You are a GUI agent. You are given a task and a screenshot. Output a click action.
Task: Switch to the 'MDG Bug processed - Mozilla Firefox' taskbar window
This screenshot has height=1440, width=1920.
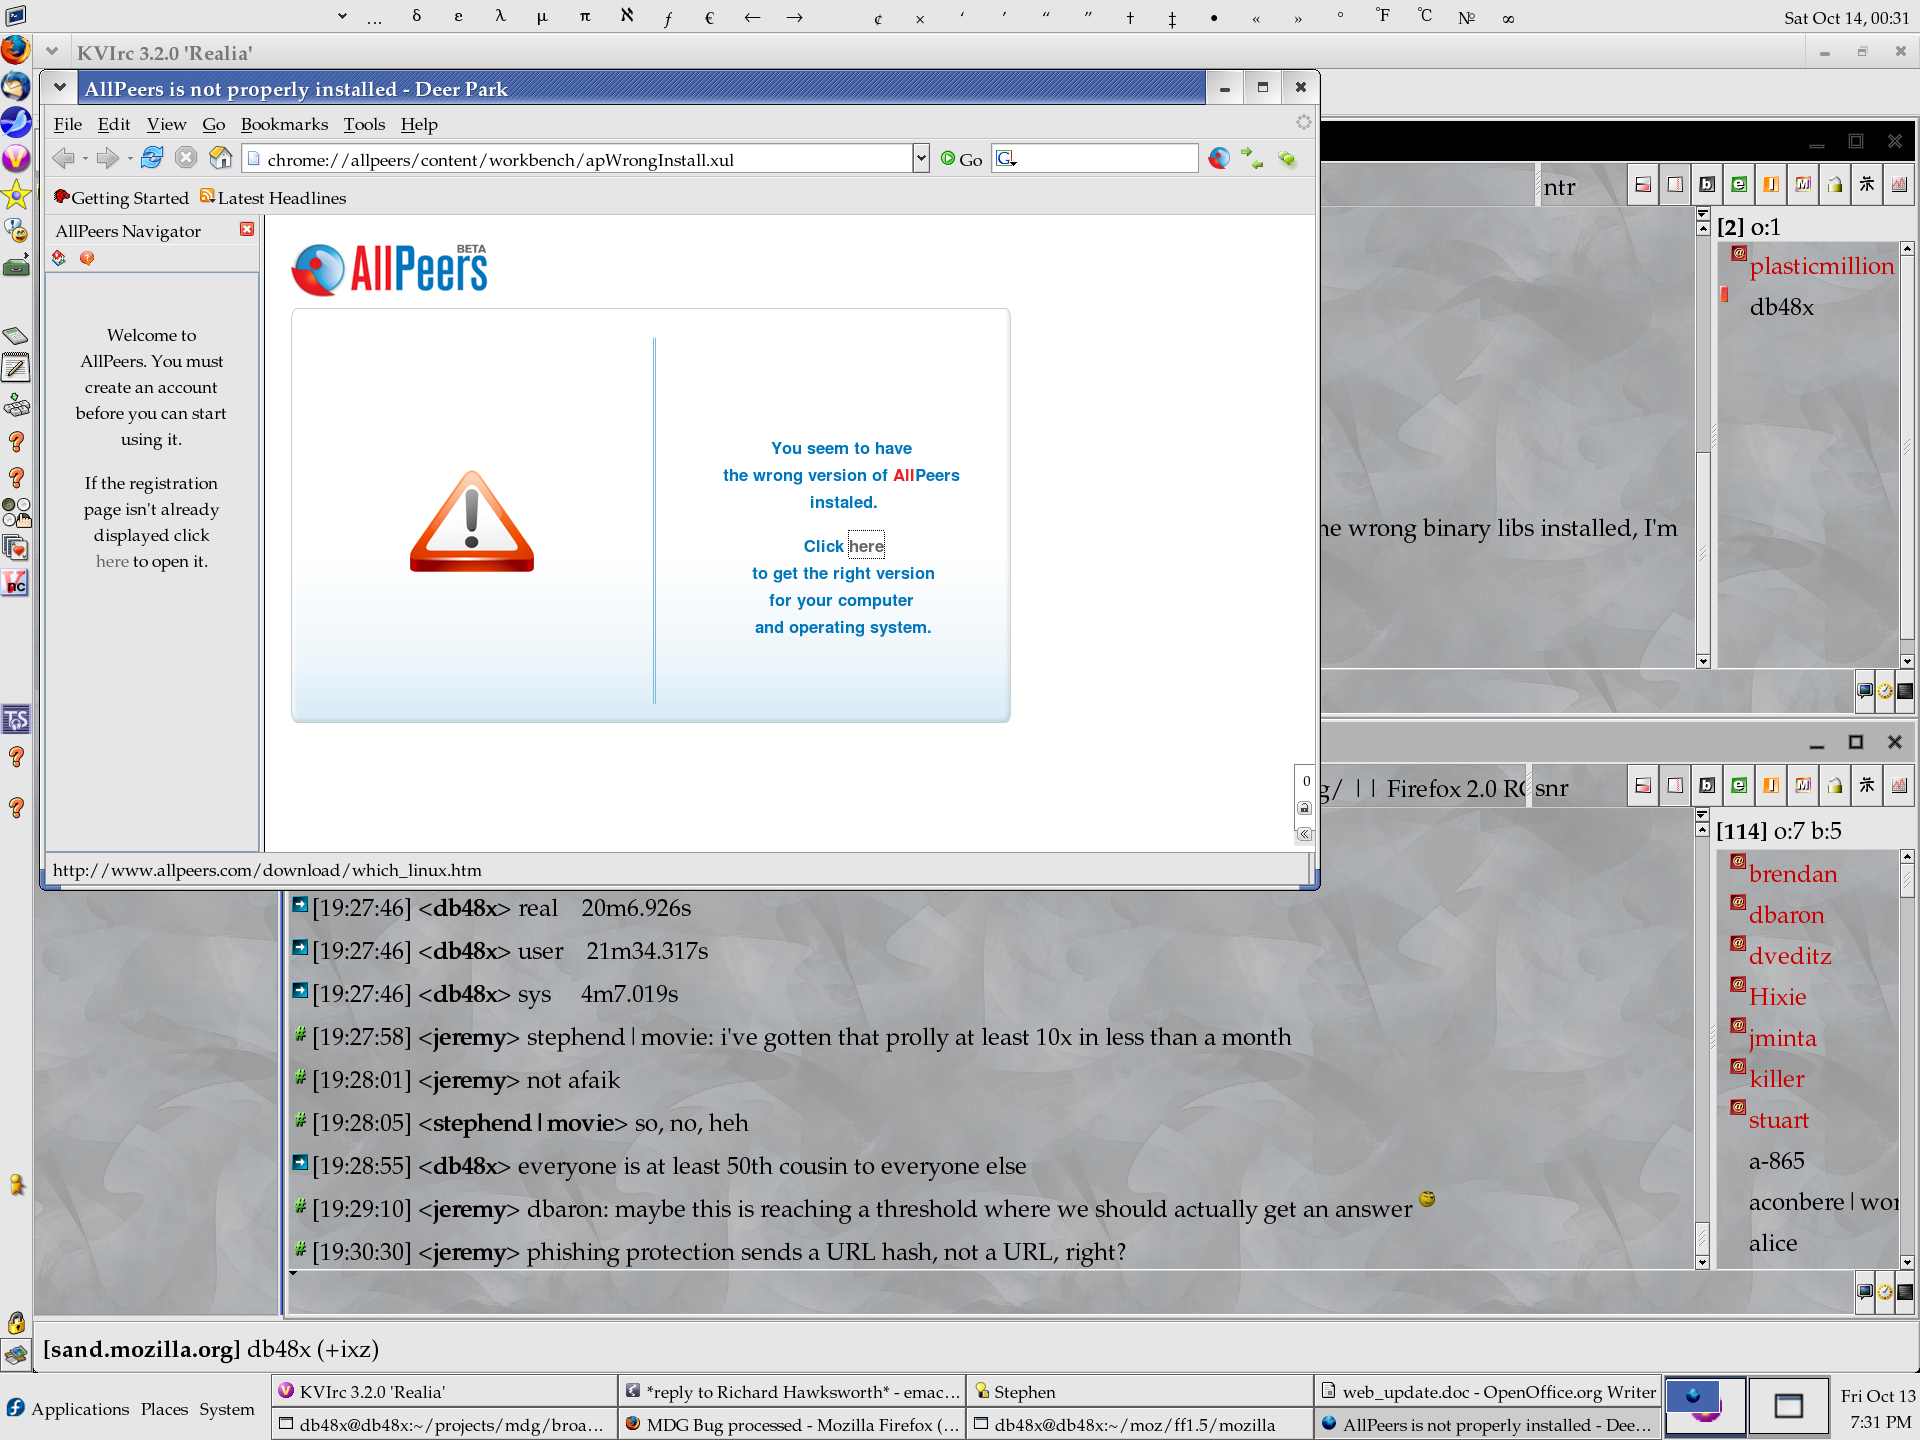click(x=793, y=1424)
